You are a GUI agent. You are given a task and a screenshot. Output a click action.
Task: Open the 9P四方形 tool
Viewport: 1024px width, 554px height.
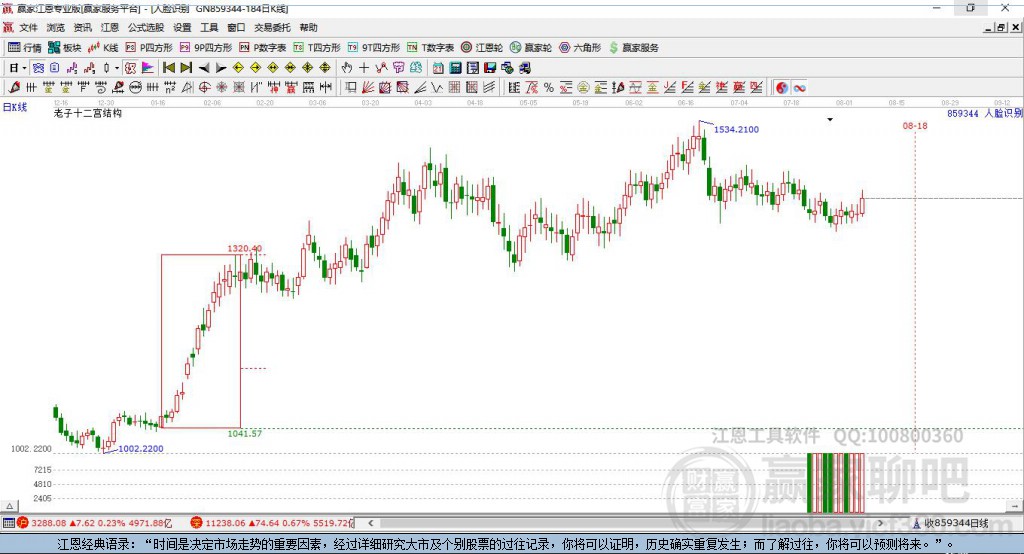point(206,48)
